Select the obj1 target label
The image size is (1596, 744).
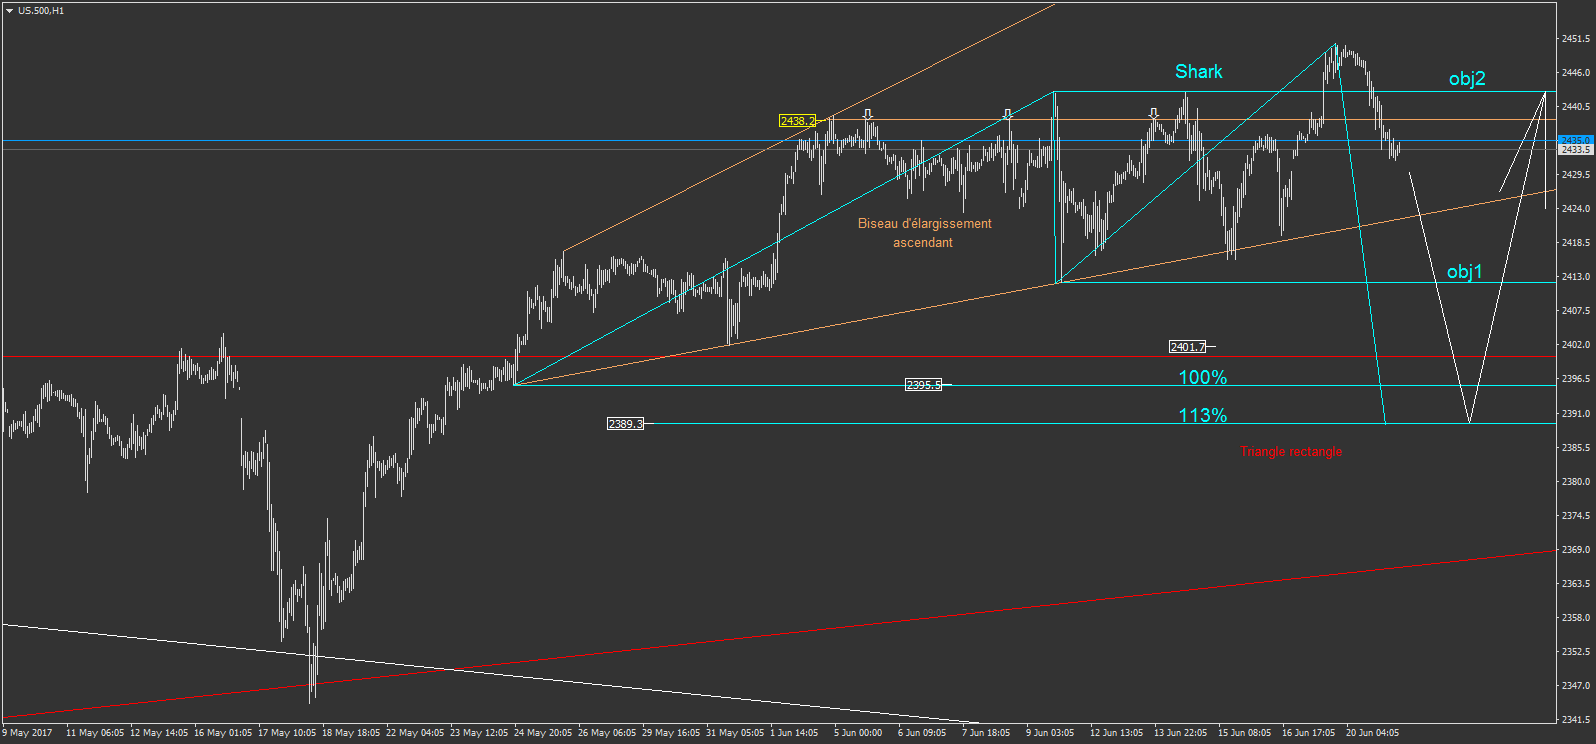tap(1465, 271)
